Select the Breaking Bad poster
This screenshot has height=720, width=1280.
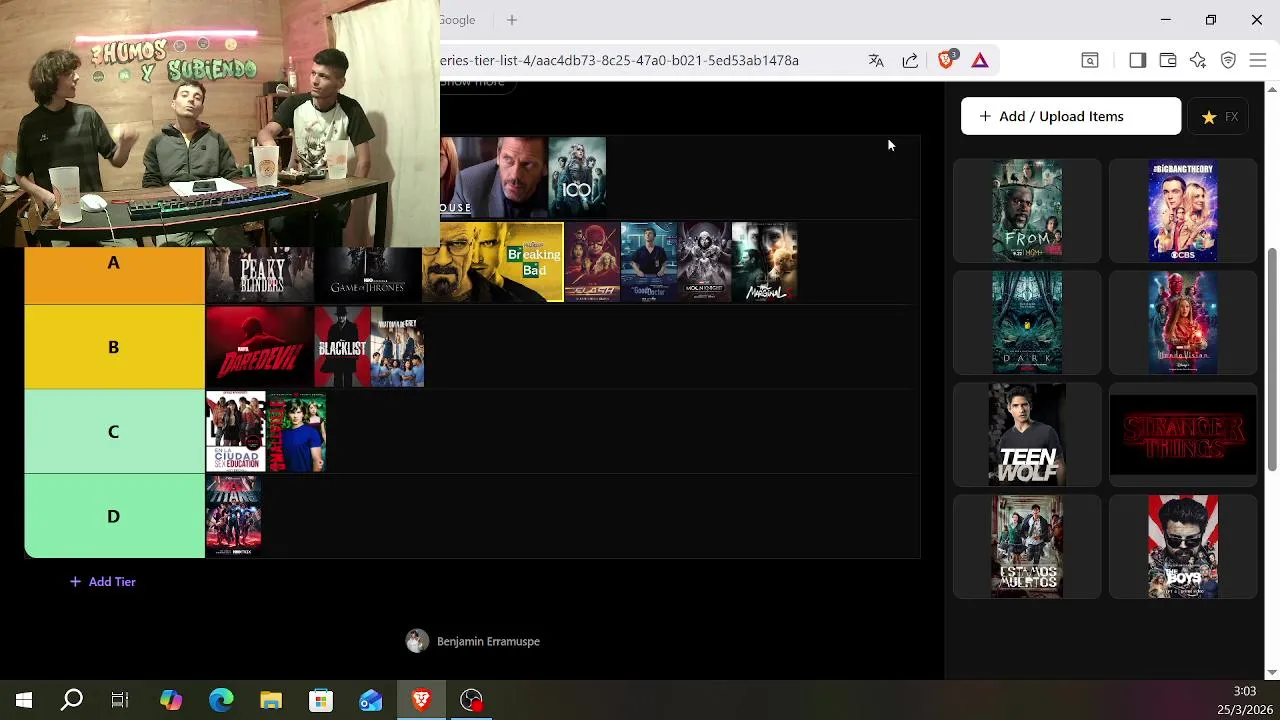point(493,262)
